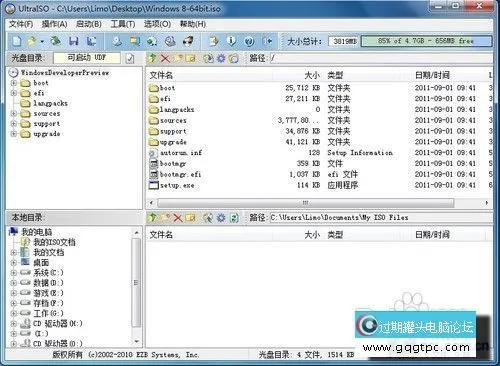
Task: Click the Open CD/DVD toolbar icon
Action: 55,41
